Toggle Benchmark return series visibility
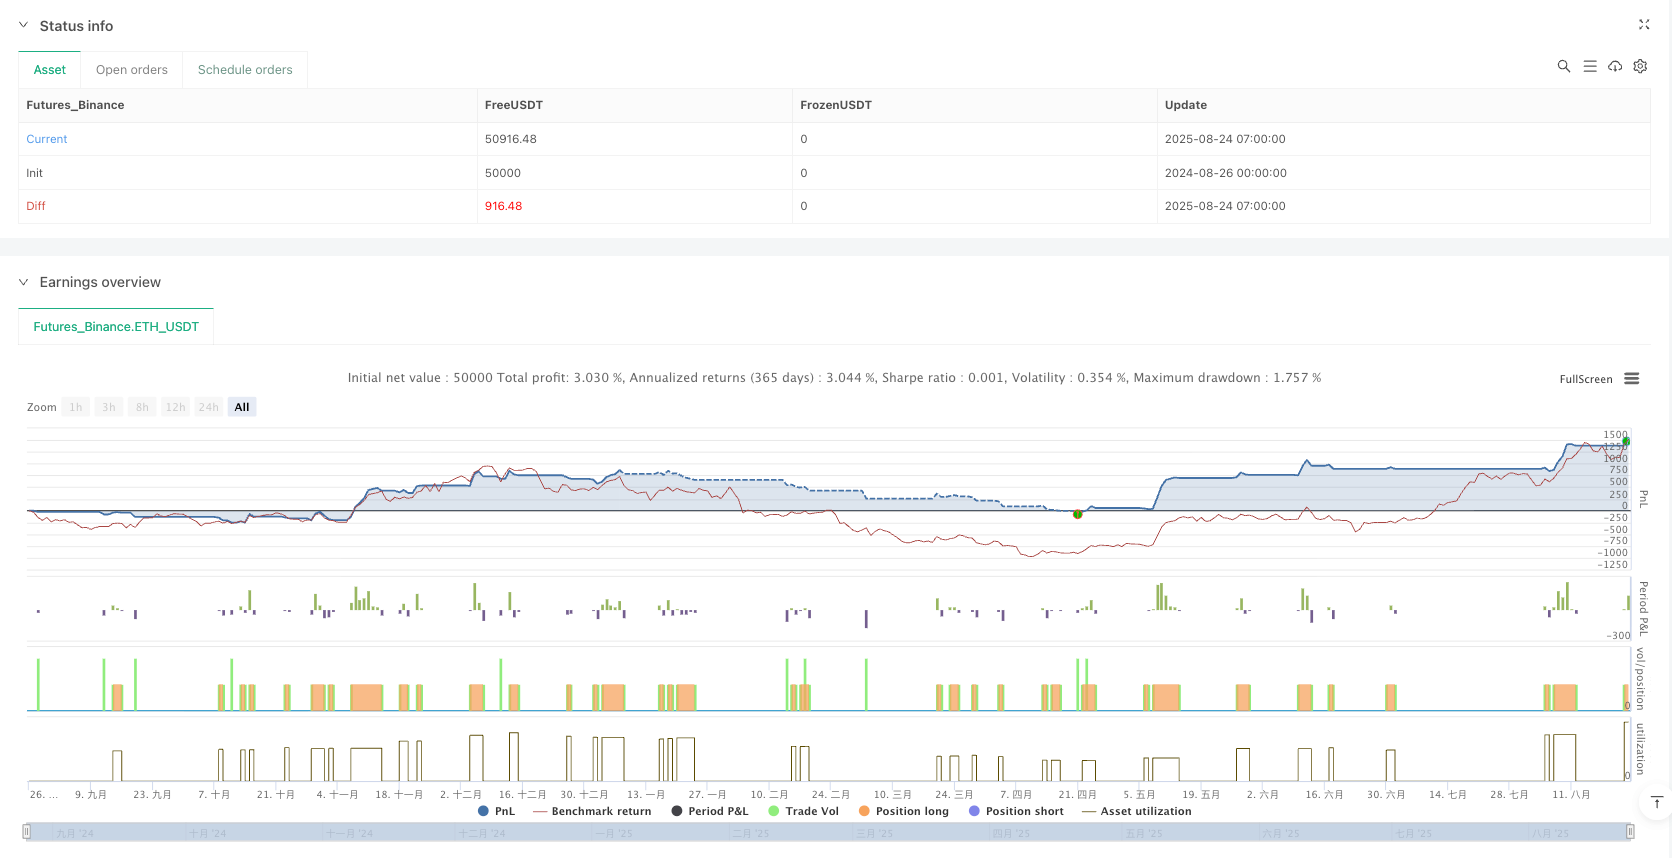The width and height of the screenshot is (1672, 858). coord(592,811)
